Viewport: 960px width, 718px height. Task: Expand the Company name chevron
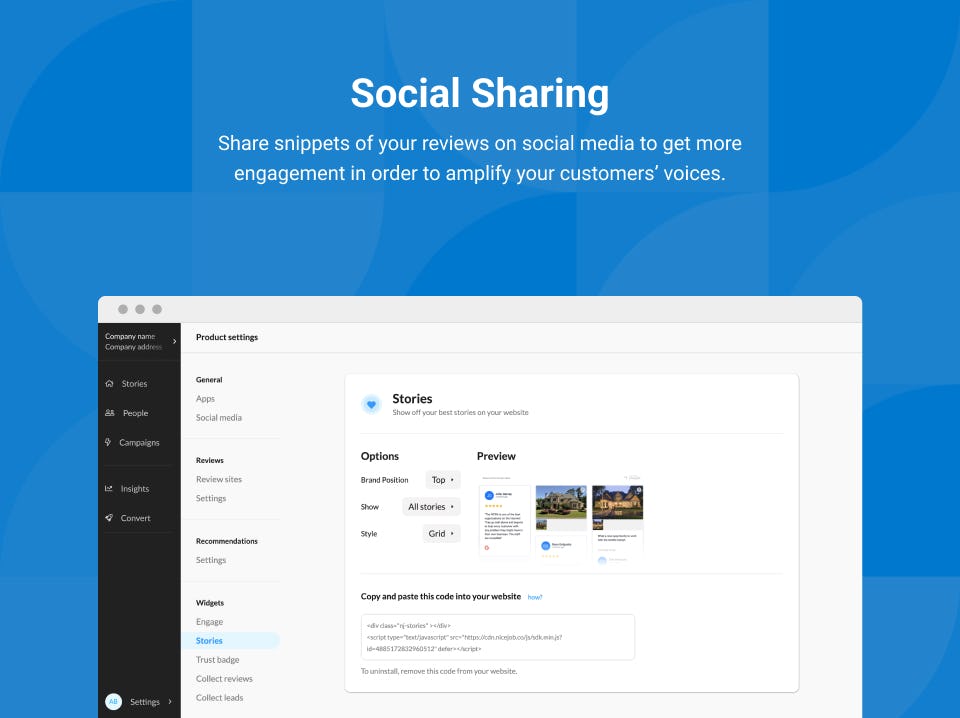pyautogui.click(x=174, y=342)
